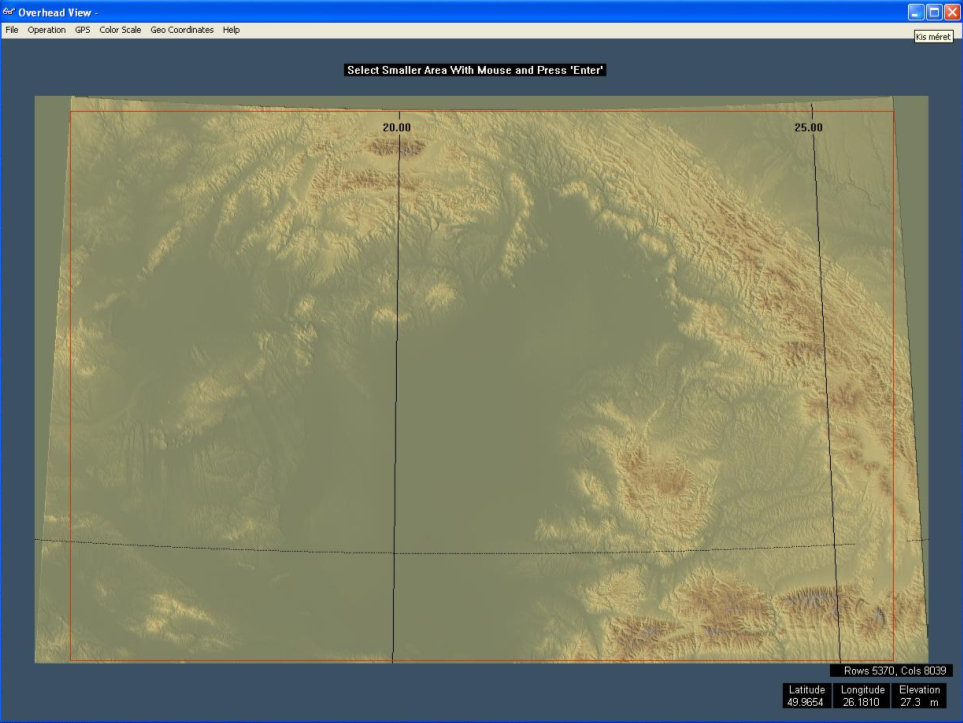The height and width of the screenshot is (723, 963).
Task: Click the 'Select Smaller Area With Mouse' banner
Action: 475,70
